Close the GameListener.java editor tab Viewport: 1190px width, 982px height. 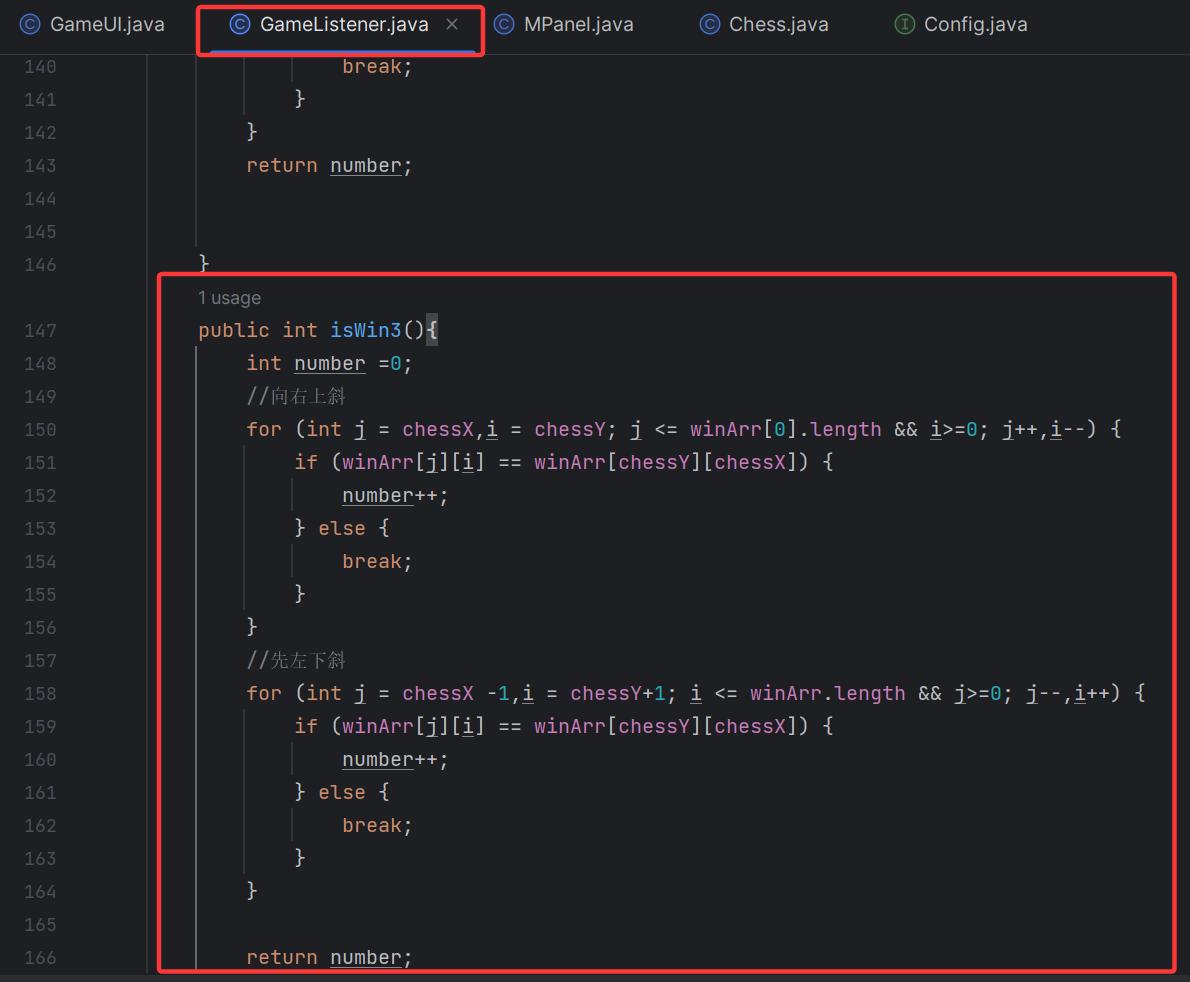[451, 24]
